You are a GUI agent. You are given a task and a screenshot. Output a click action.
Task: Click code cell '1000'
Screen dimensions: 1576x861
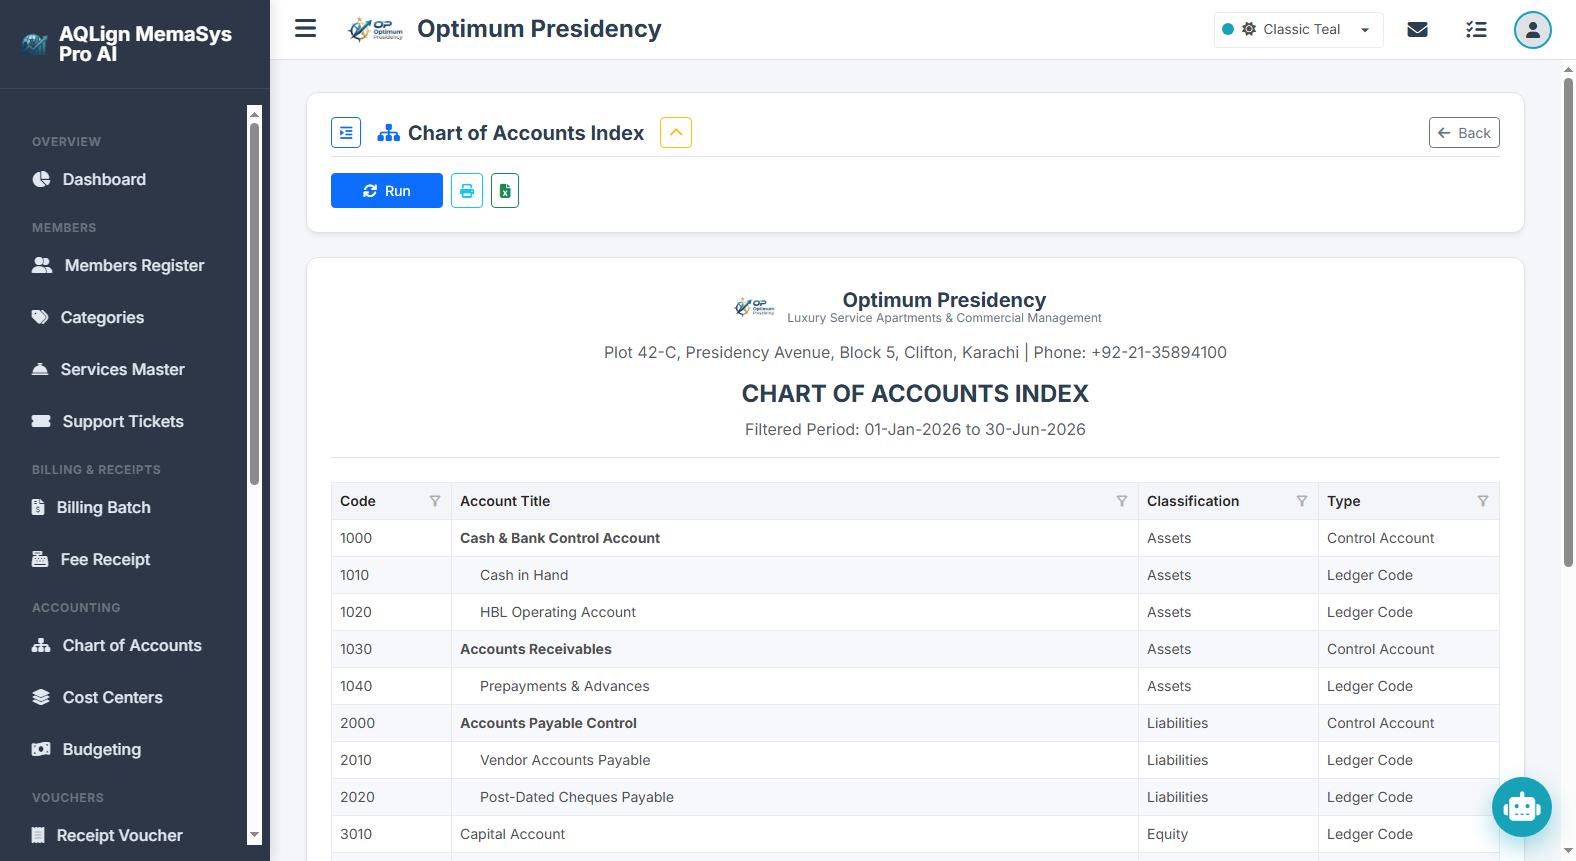click(391, 538)
